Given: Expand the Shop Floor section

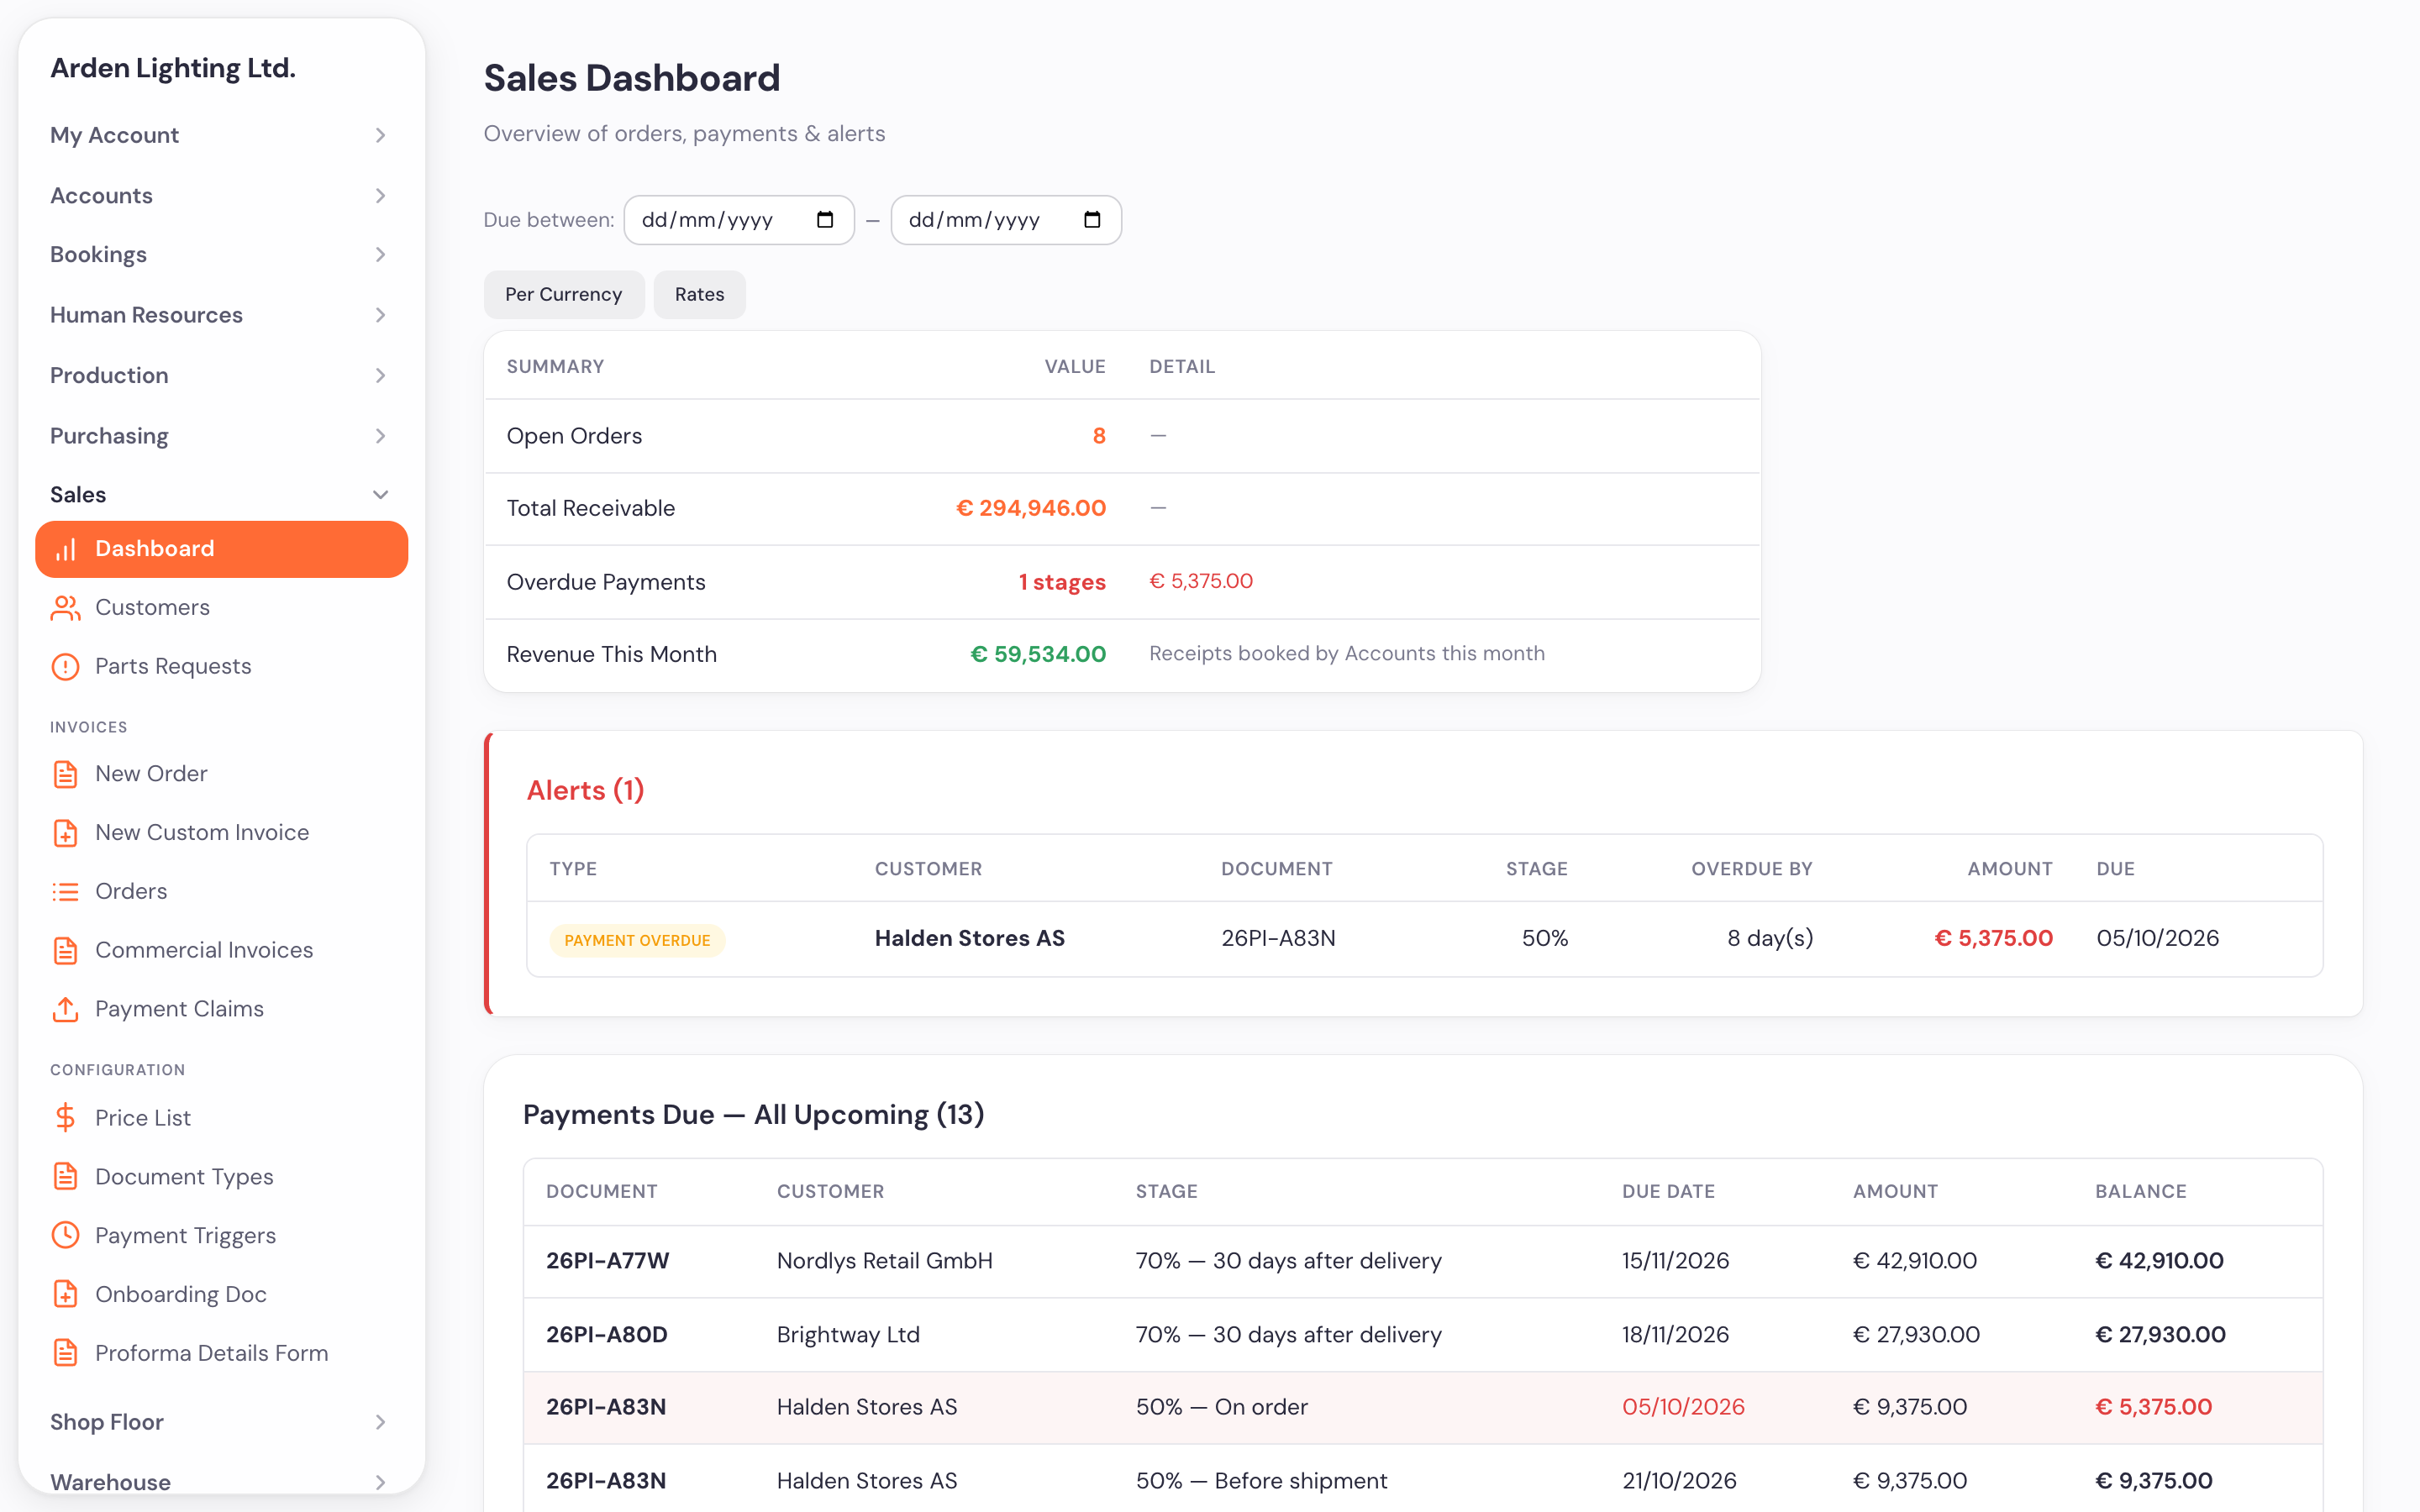Looking at the screenshot, I should 220,1422.
